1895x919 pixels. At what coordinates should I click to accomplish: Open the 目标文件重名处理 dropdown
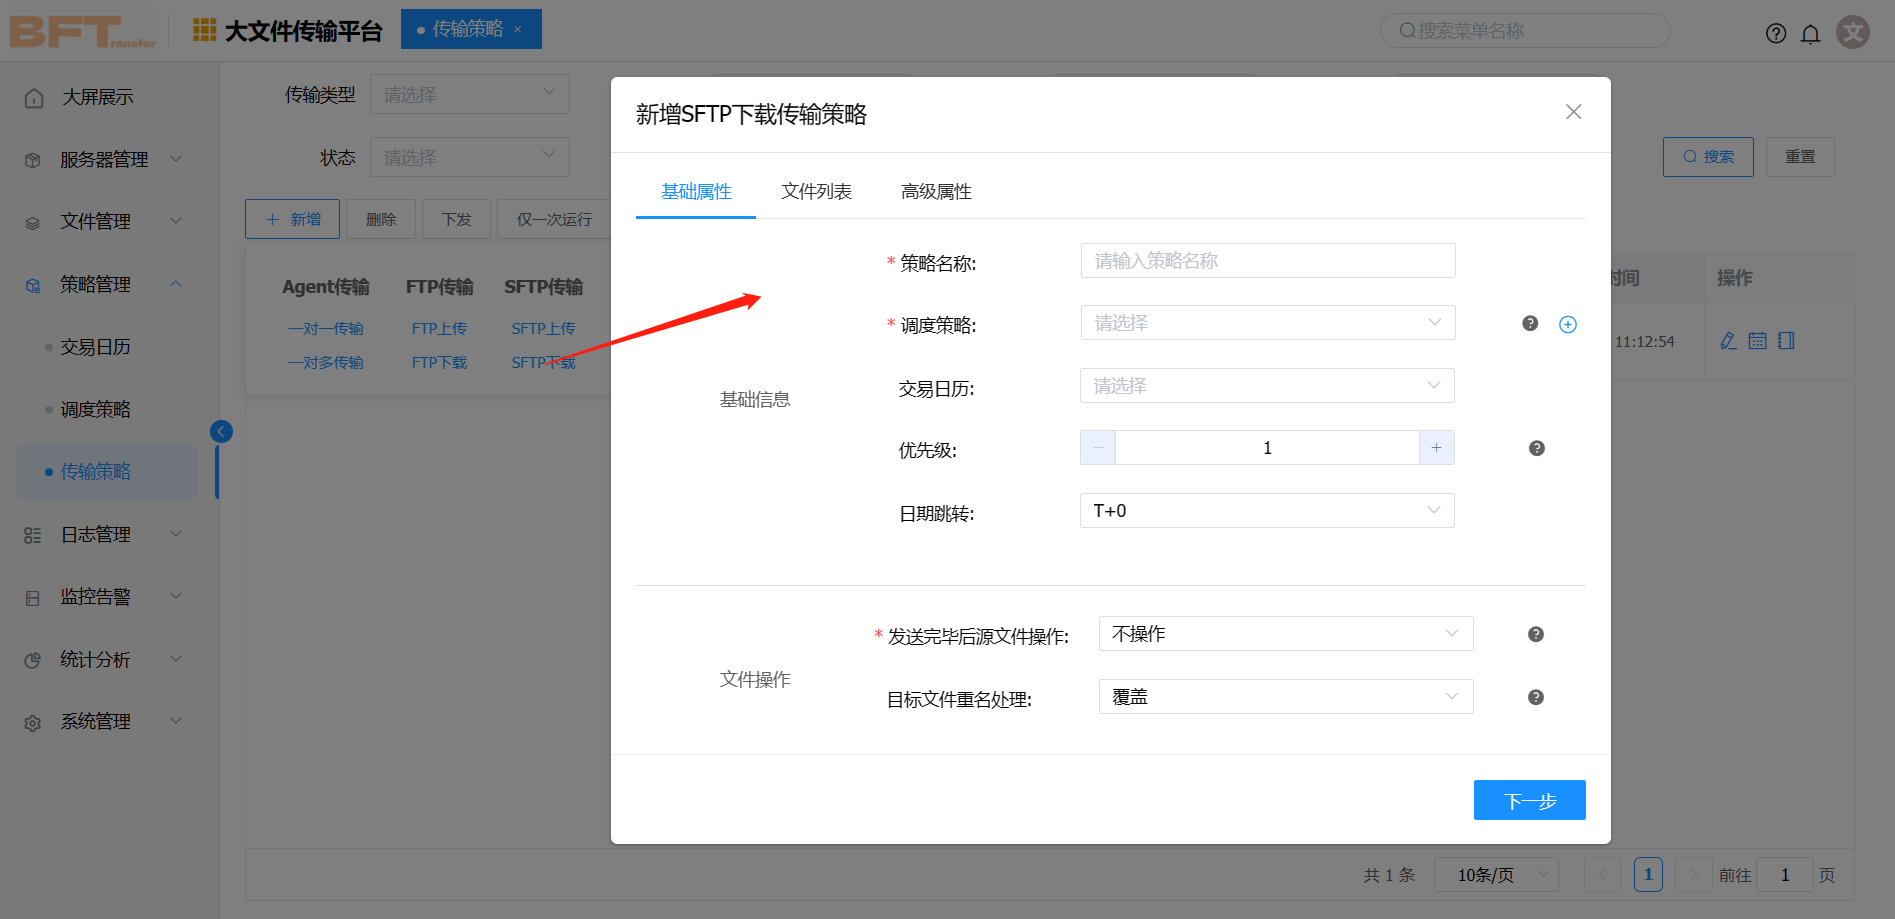[1285, 697]
